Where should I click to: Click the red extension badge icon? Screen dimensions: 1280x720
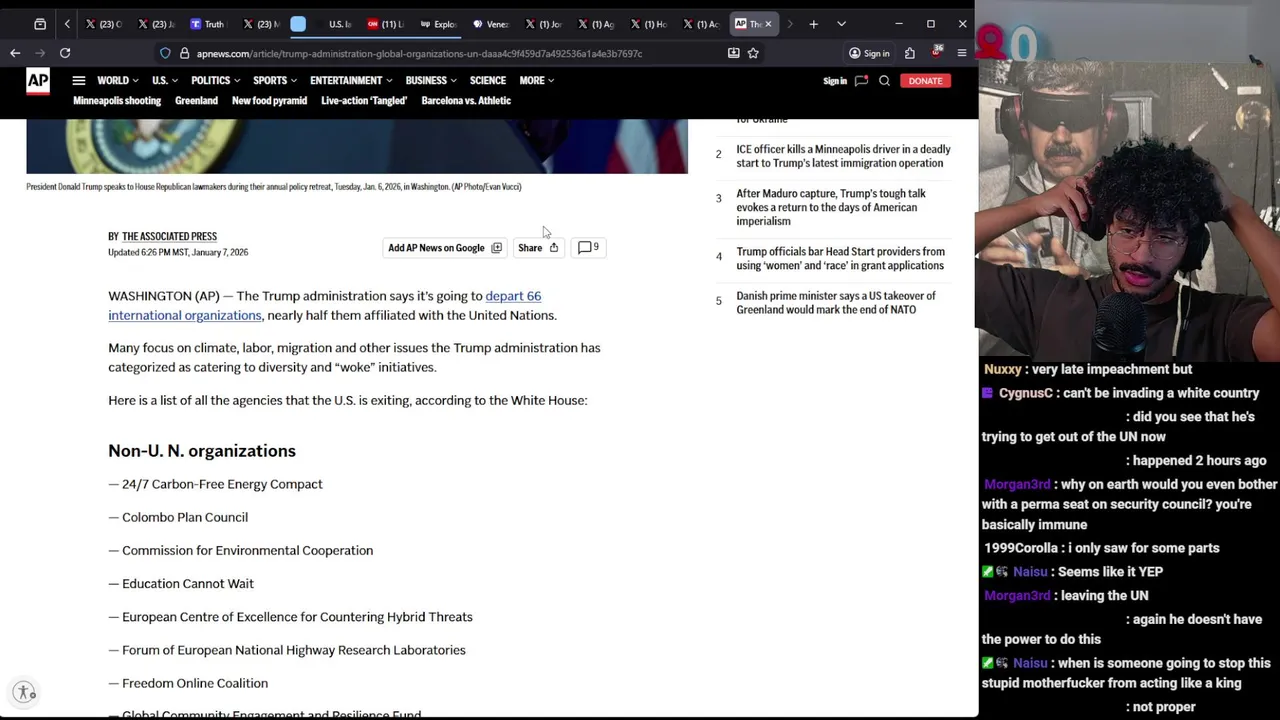pyautogui.click(x=937, y=52)
